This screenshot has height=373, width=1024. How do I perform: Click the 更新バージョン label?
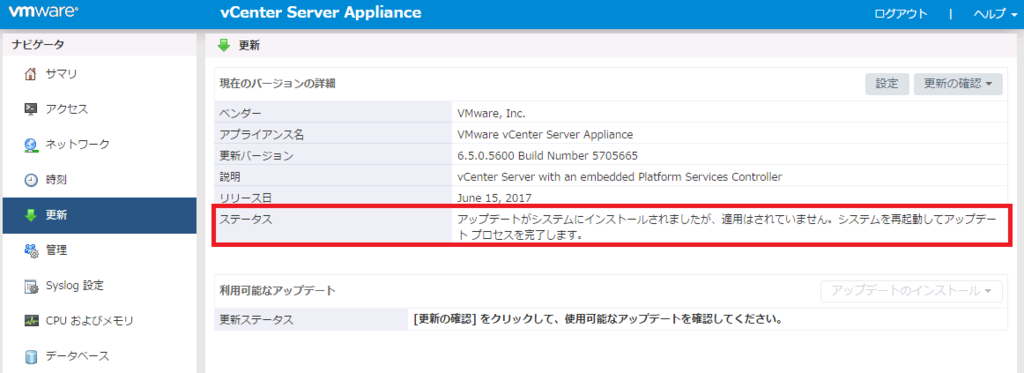[x=256, y=155]
